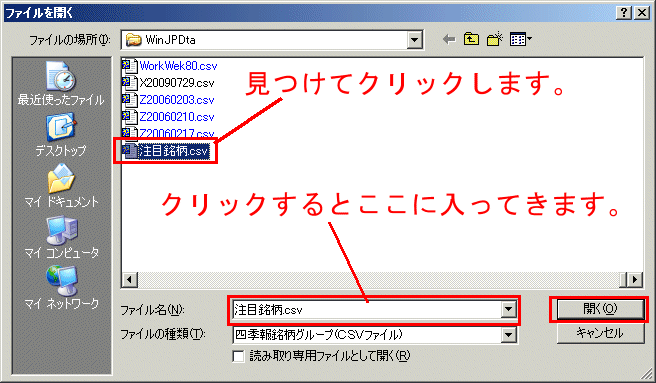
Task: Click the Z20060203.csv file icon
Action: pyautogui.click(x=129, y=100)
